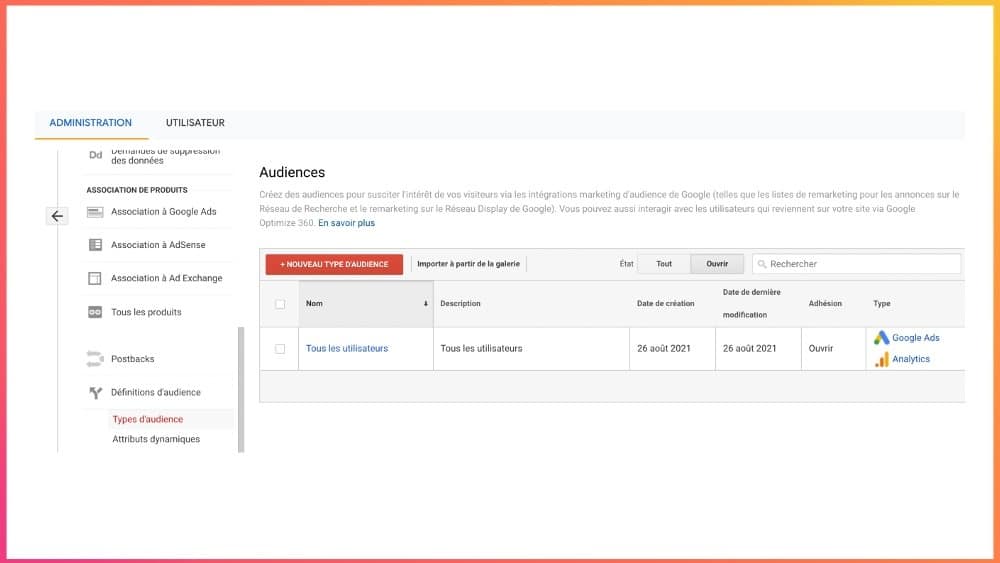Open Association à Ad Exchange

point(166,278)
